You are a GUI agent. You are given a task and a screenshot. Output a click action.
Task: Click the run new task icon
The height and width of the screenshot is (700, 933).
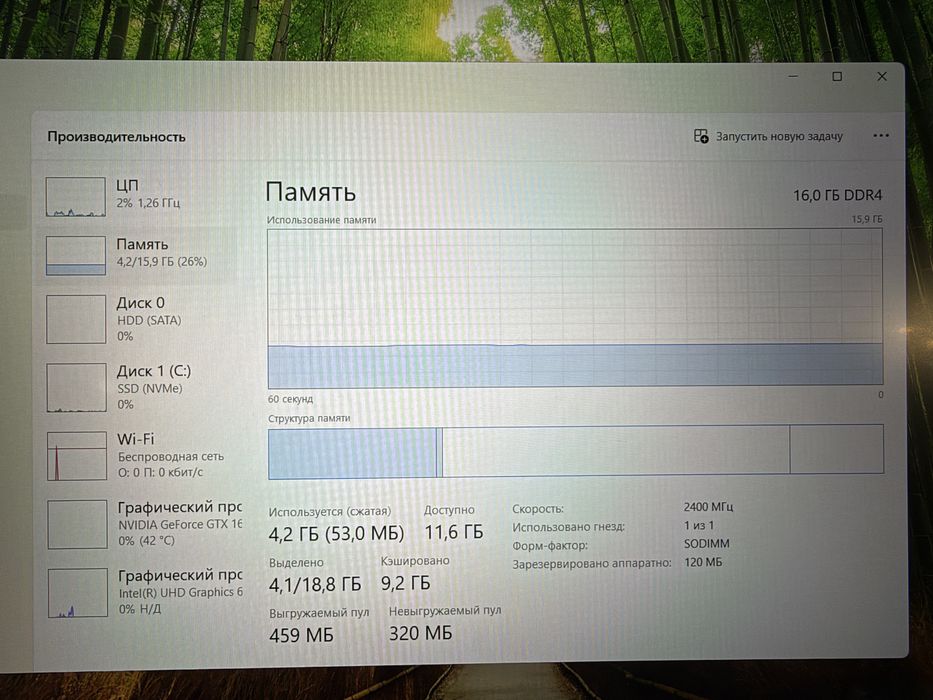point(701,136)
